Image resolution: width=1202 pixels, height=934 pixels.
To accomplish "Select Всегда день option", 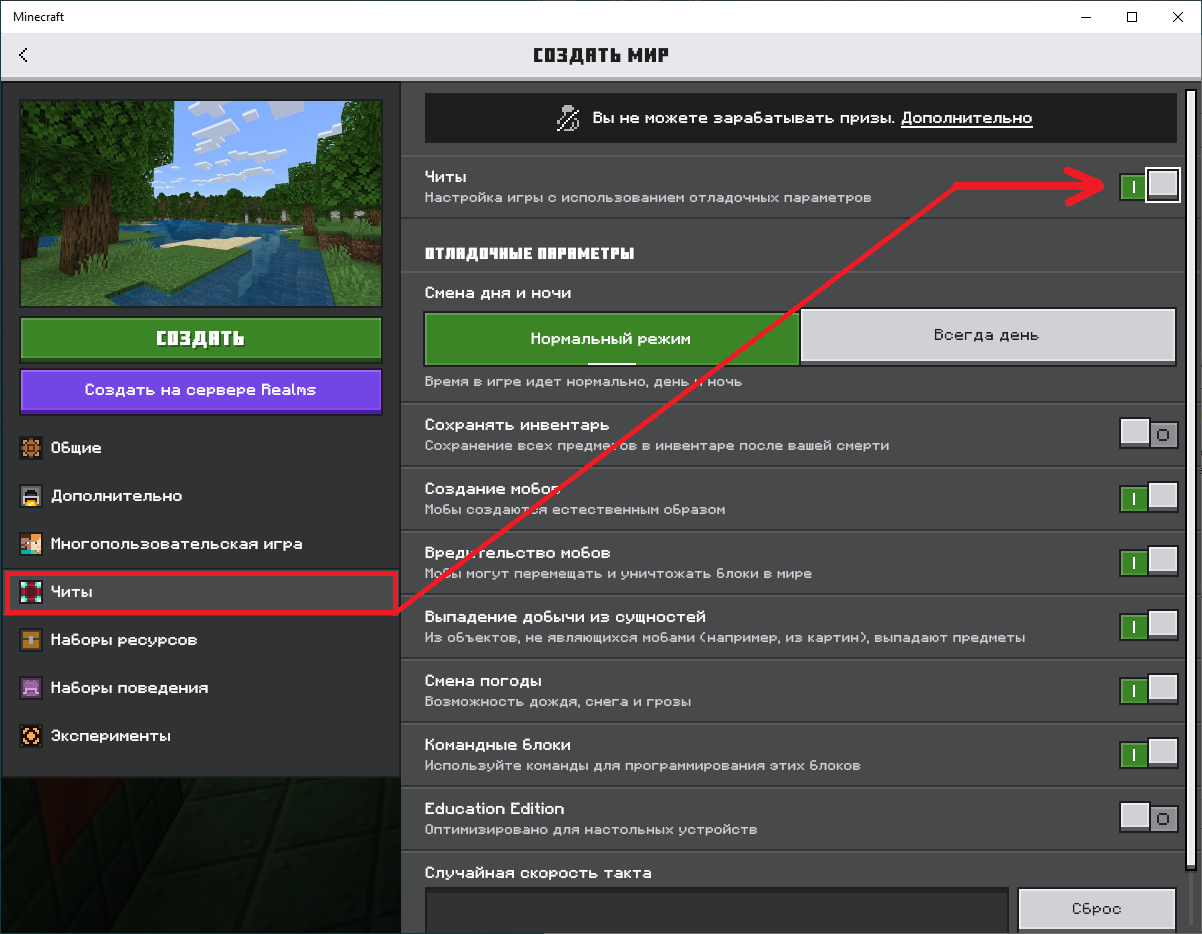I will 987,335.
